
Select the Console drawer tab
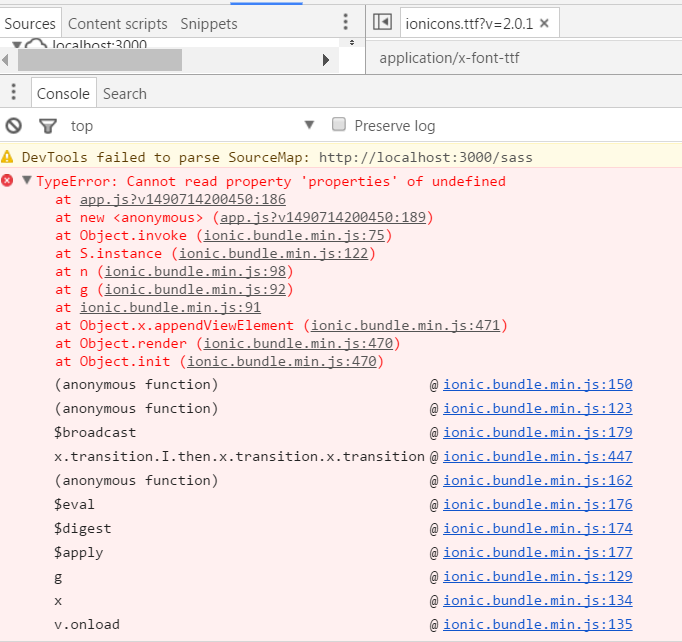(x=64, y=94)
